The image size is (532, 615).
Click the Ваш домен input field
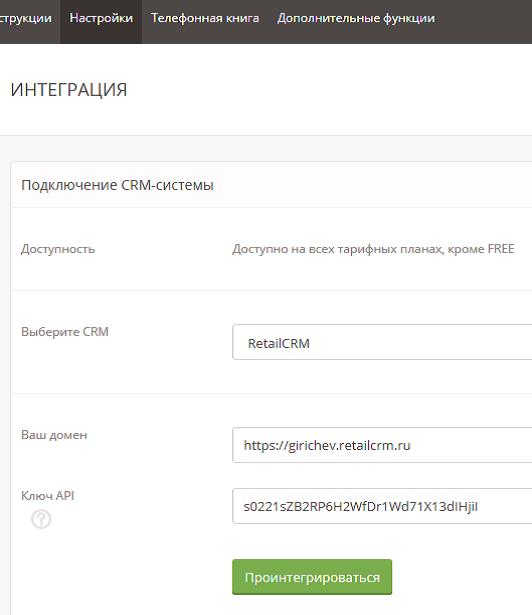(x=382, y=445)
